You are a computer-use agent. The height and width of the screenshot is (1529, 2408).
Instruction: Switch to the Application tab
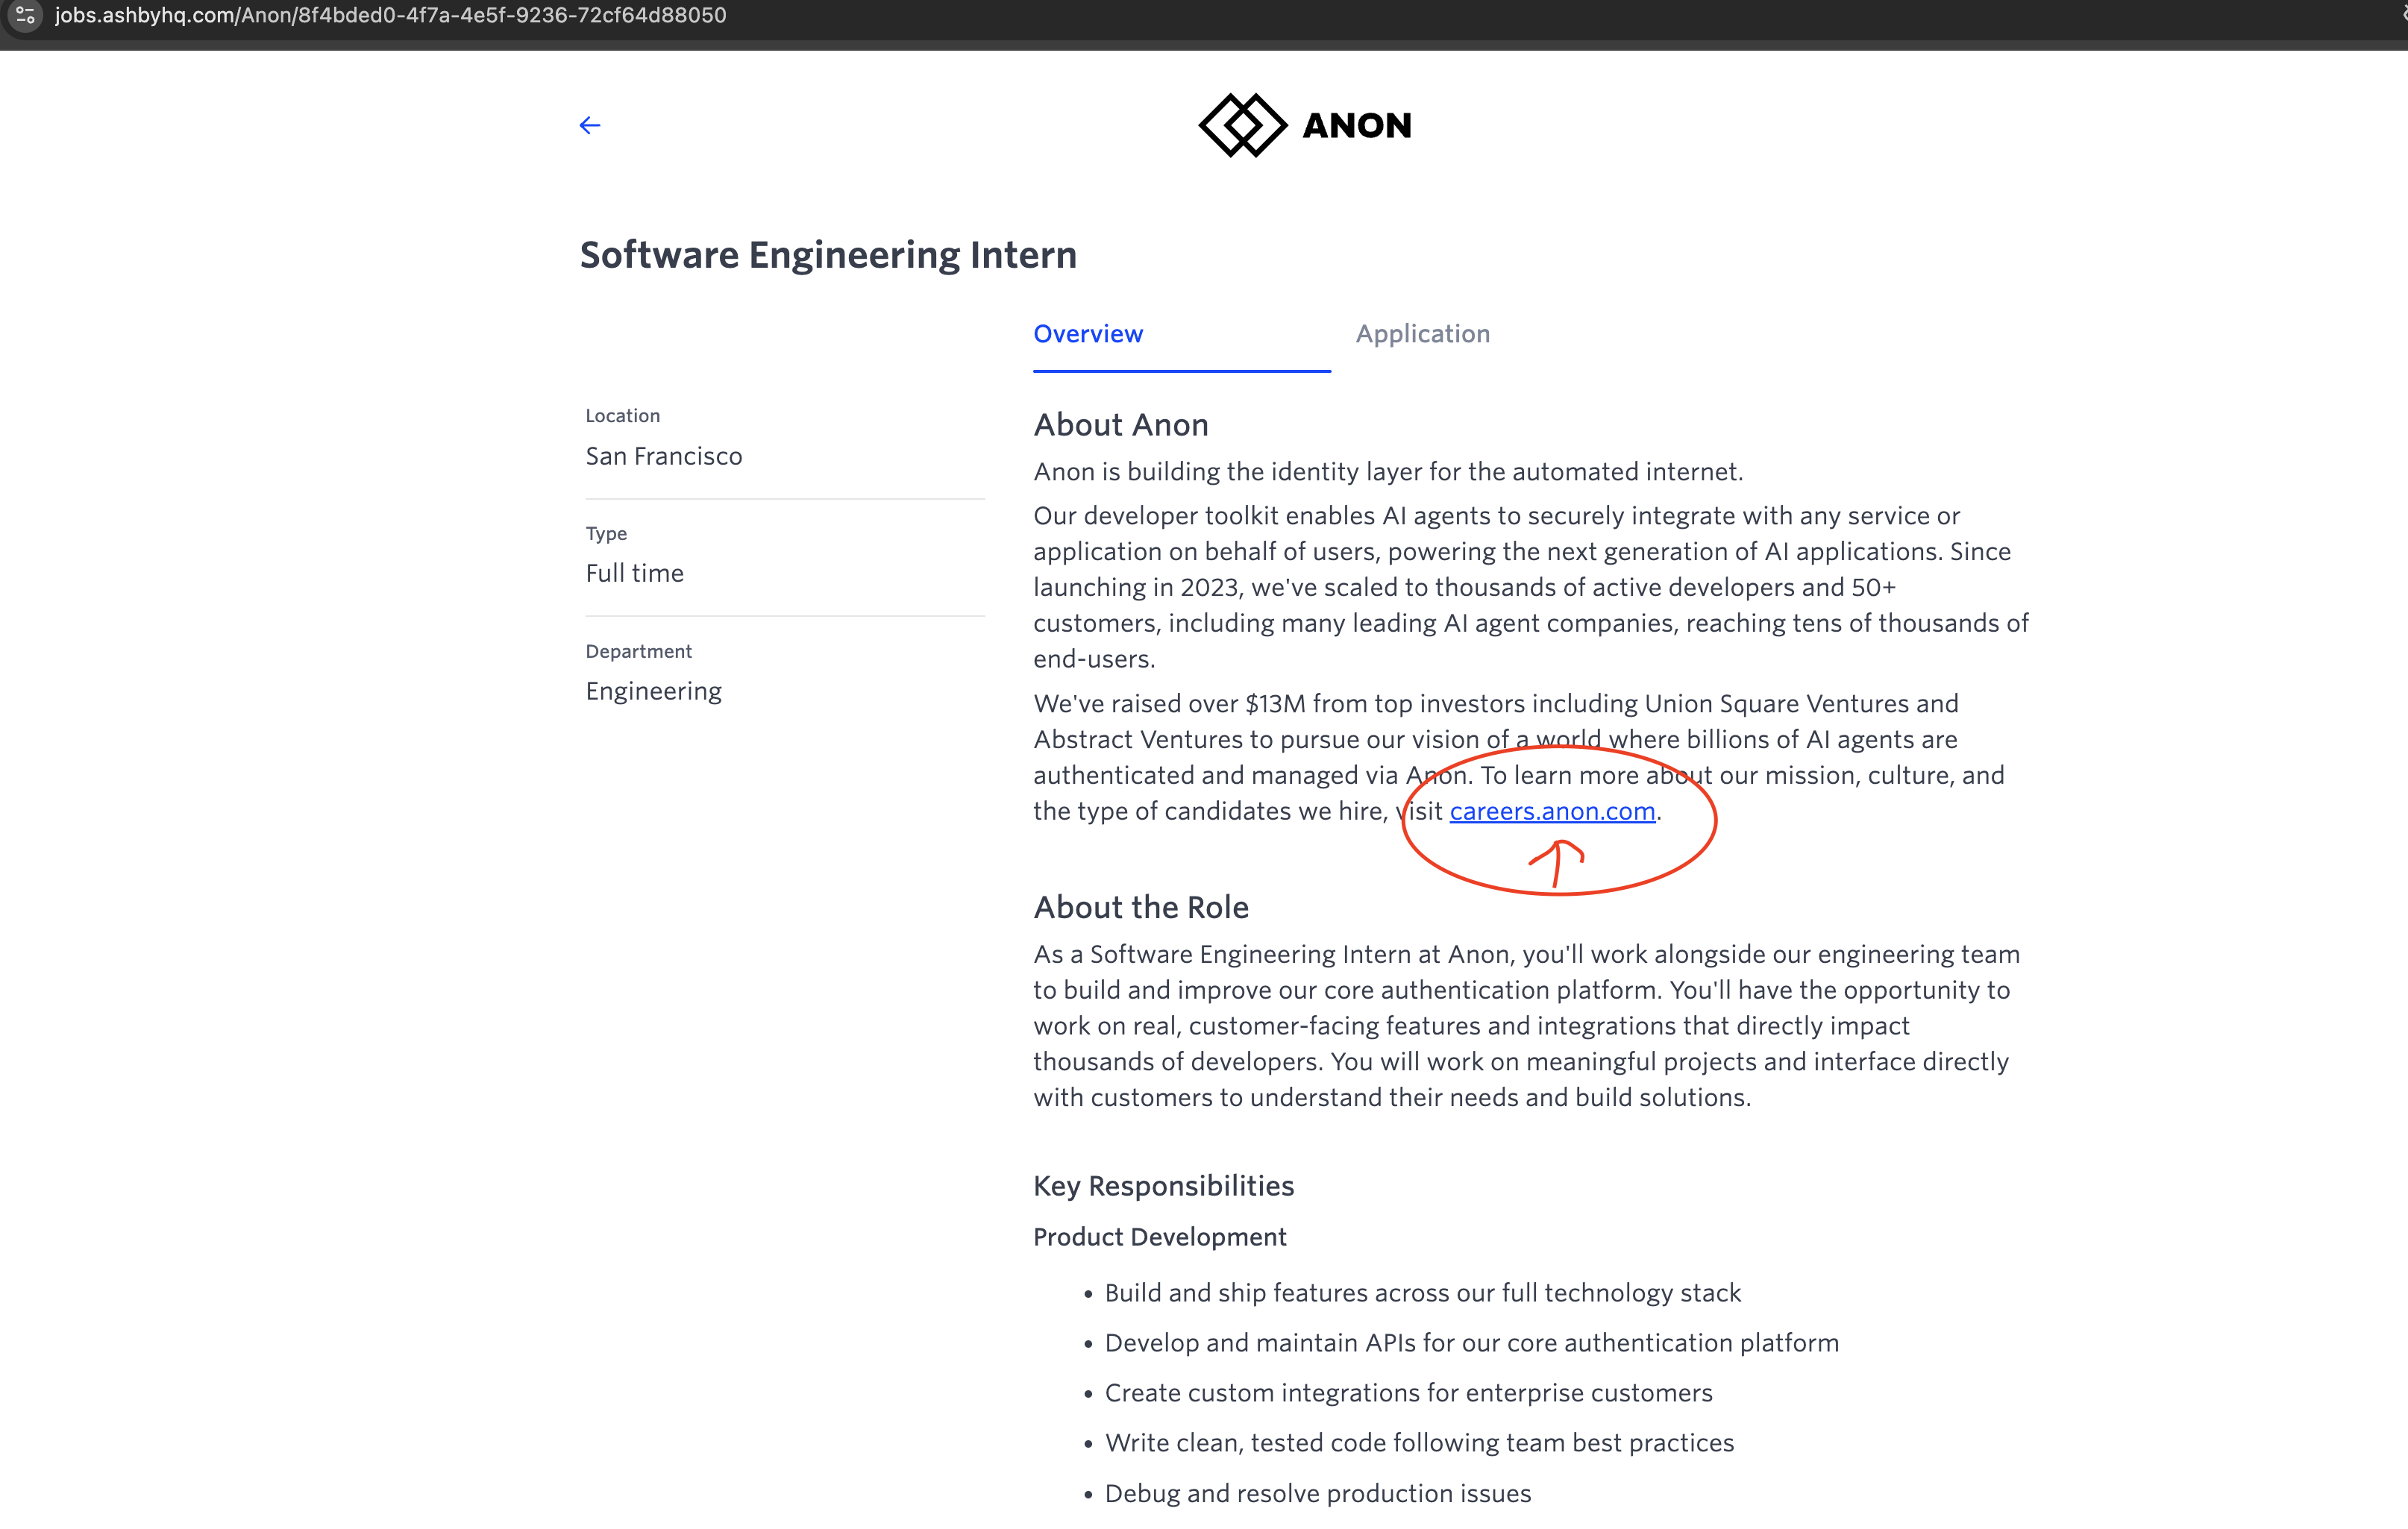point(1422,334)
